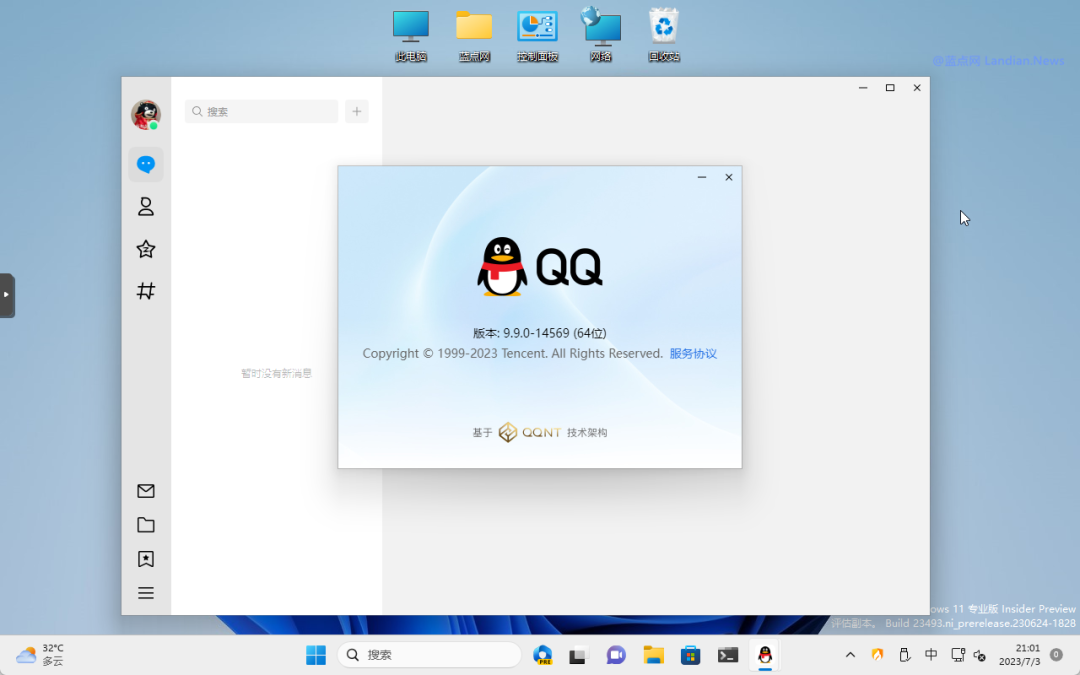The height and width of the screenshot is (675, 1080).
Task: Select the 回收站 recycle bin icon
Action: coord(664,35)
